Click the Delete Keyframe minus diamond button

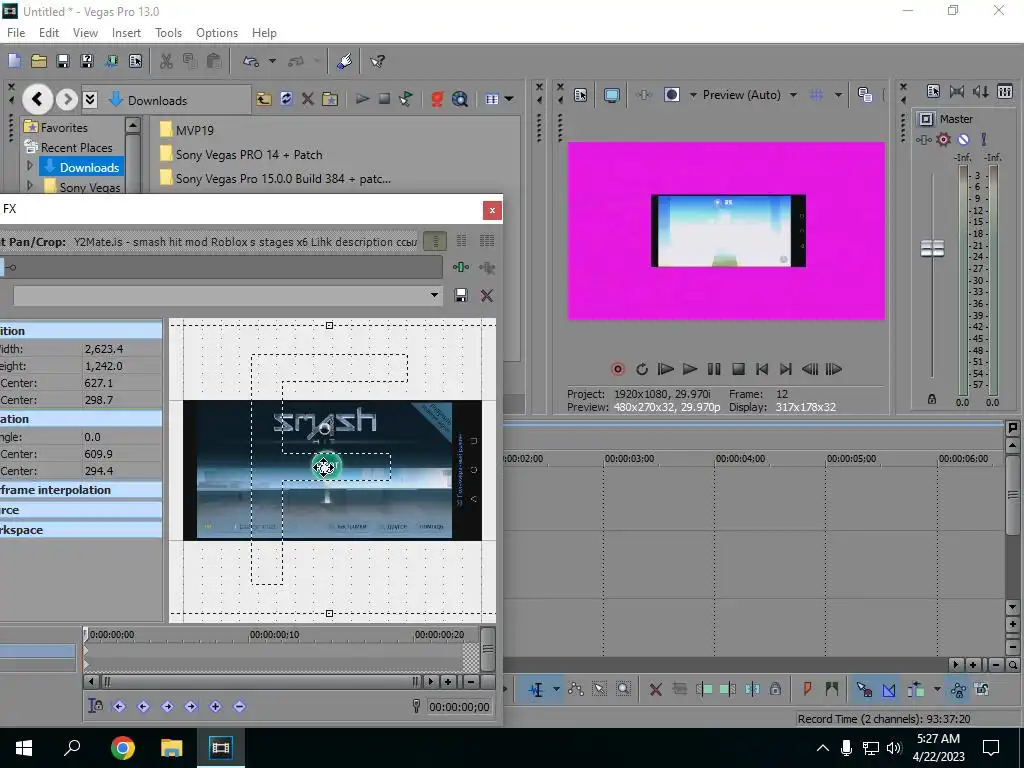pos(240,706)
